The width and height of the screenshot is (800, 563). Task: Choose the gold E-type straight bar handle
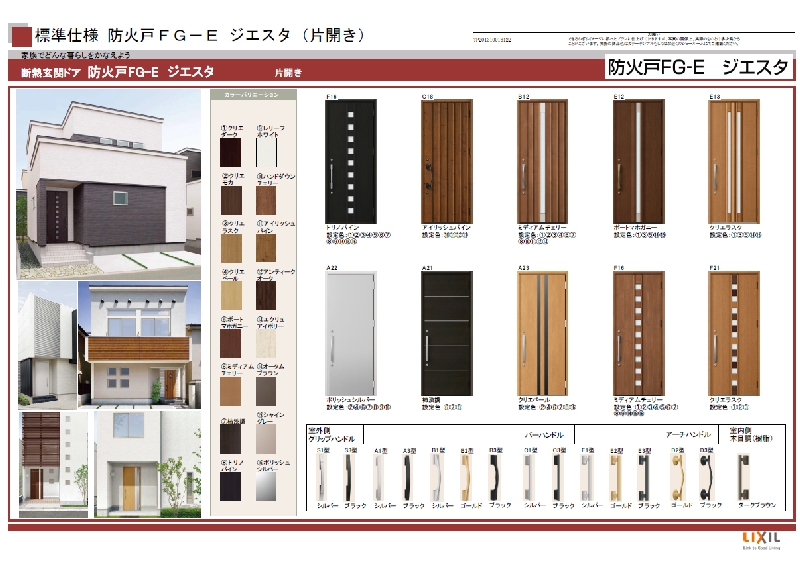coord(616,478)
